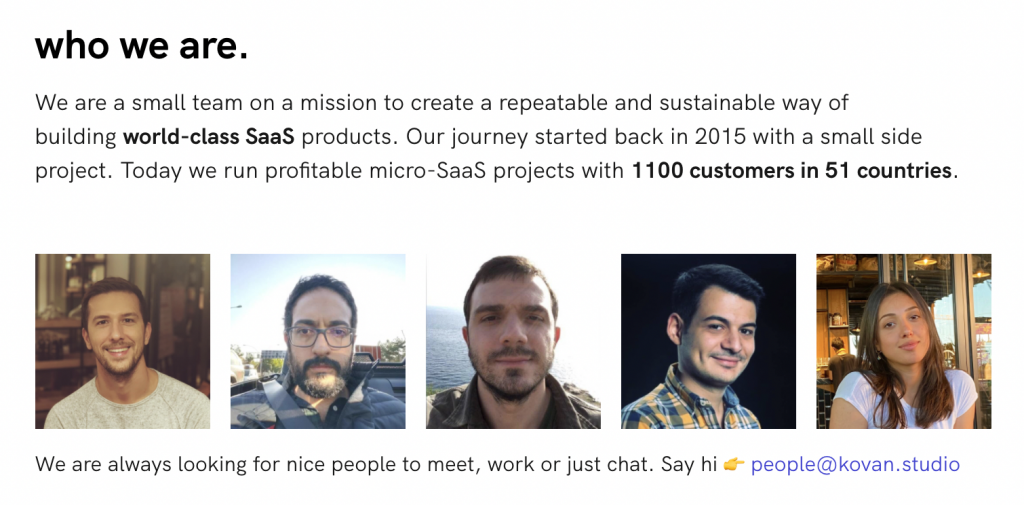Click the bold "world-class SaaS" text

tap(209, 137)
